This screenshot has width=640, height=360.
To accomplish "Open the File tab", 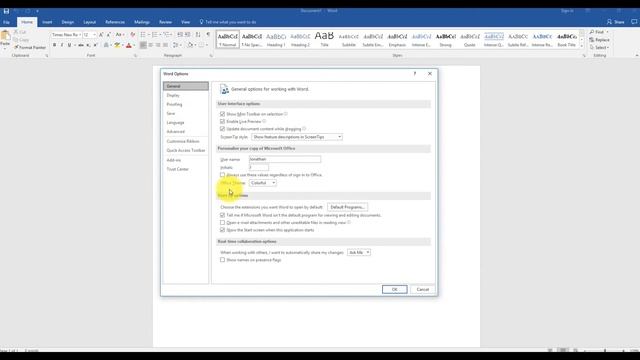I will (7, 22).
